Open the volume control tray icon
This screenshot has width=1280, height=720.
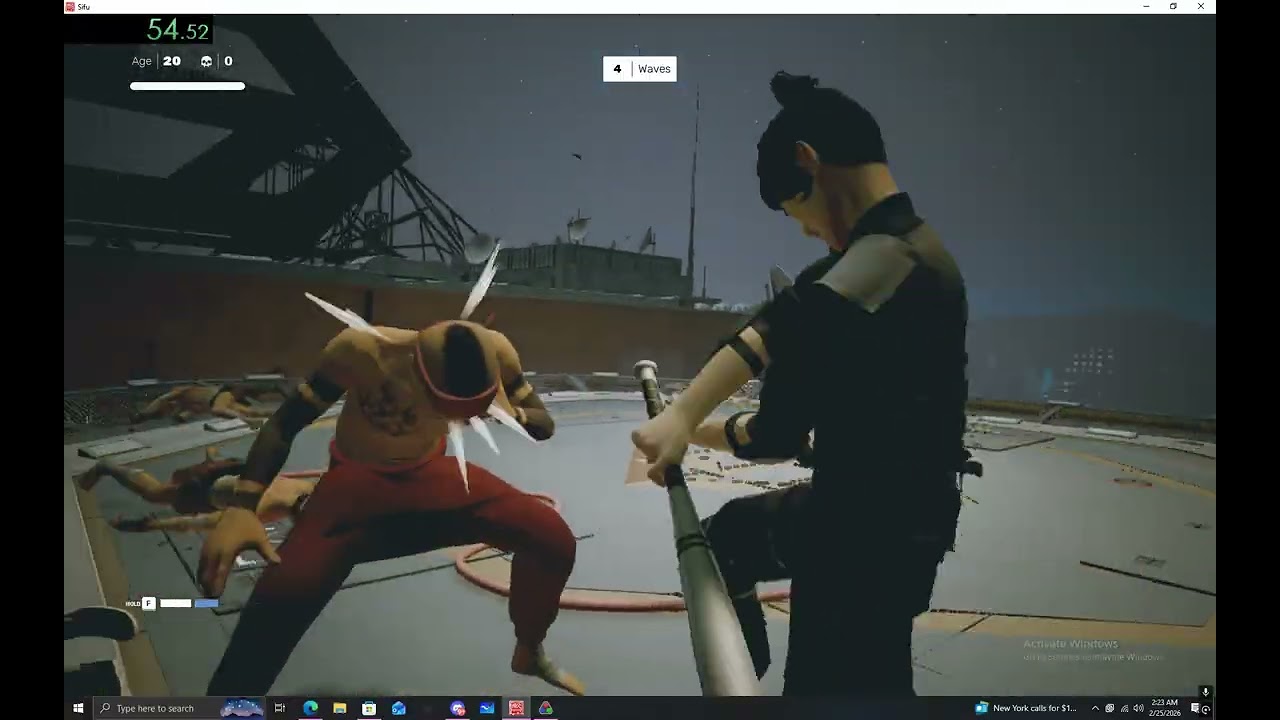tap(1138, 708)
